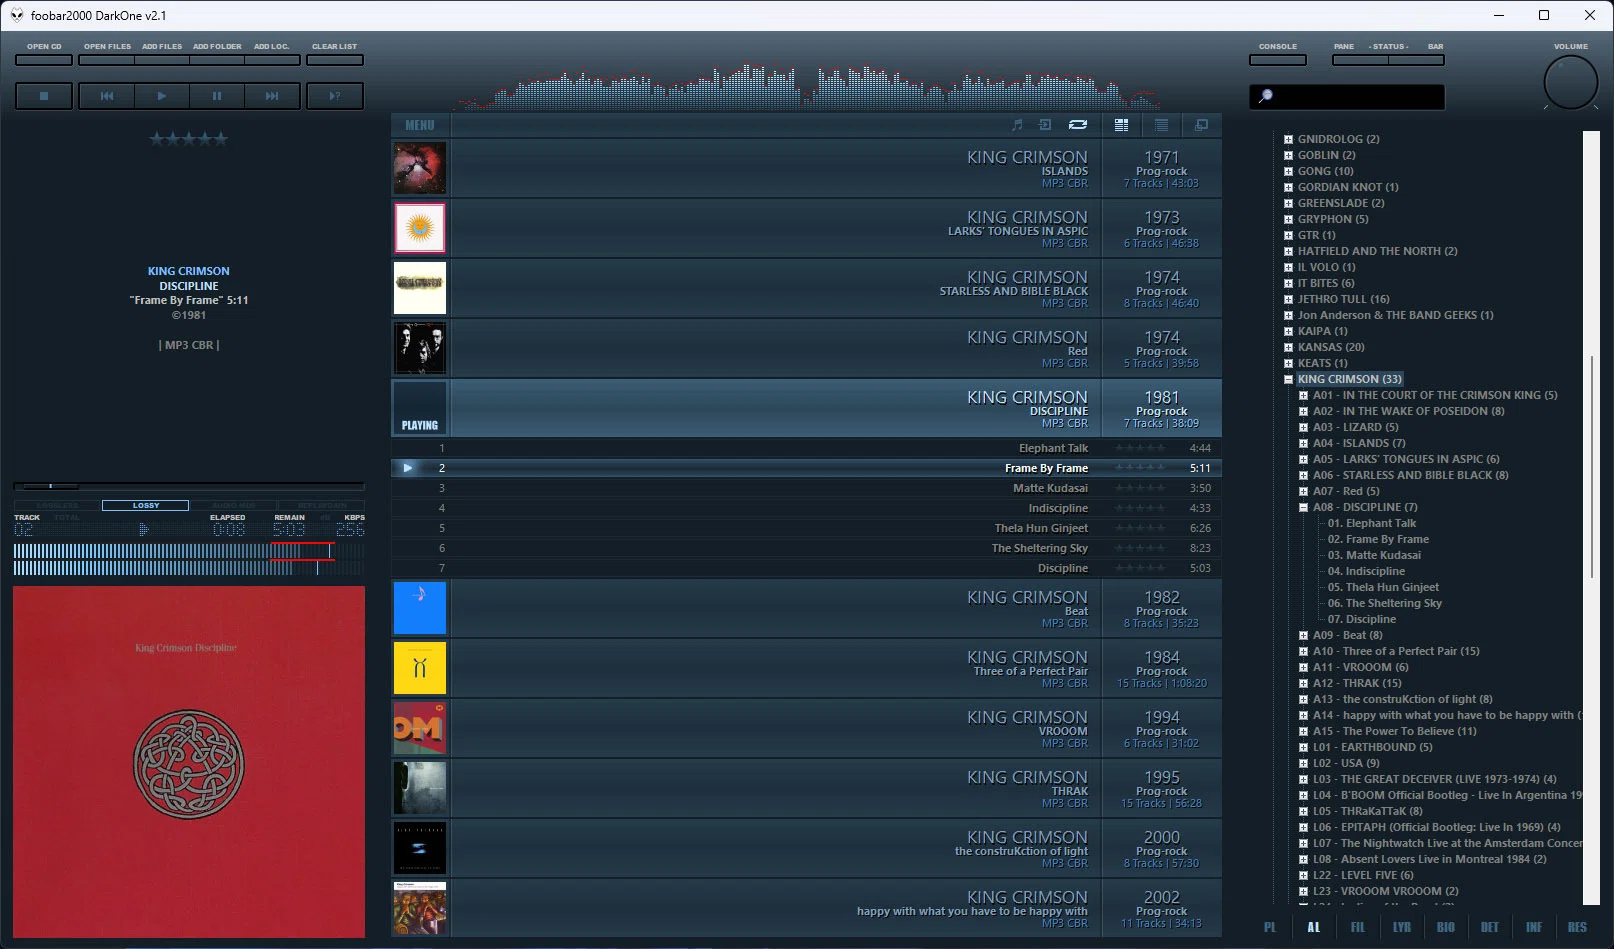Click the overlapping windows icon in playlist toolbar
Image resolution: width=1614 pixels, height=949 pixels.
tap(1201, 125)
